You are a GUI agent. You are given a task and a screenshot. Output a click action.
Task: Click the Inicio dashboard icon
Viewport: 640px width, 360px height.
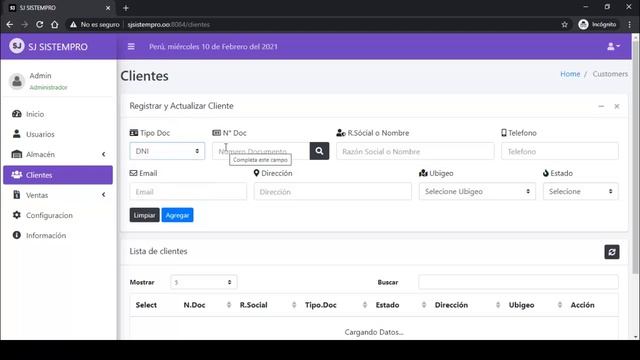click(x=17, y=114)
